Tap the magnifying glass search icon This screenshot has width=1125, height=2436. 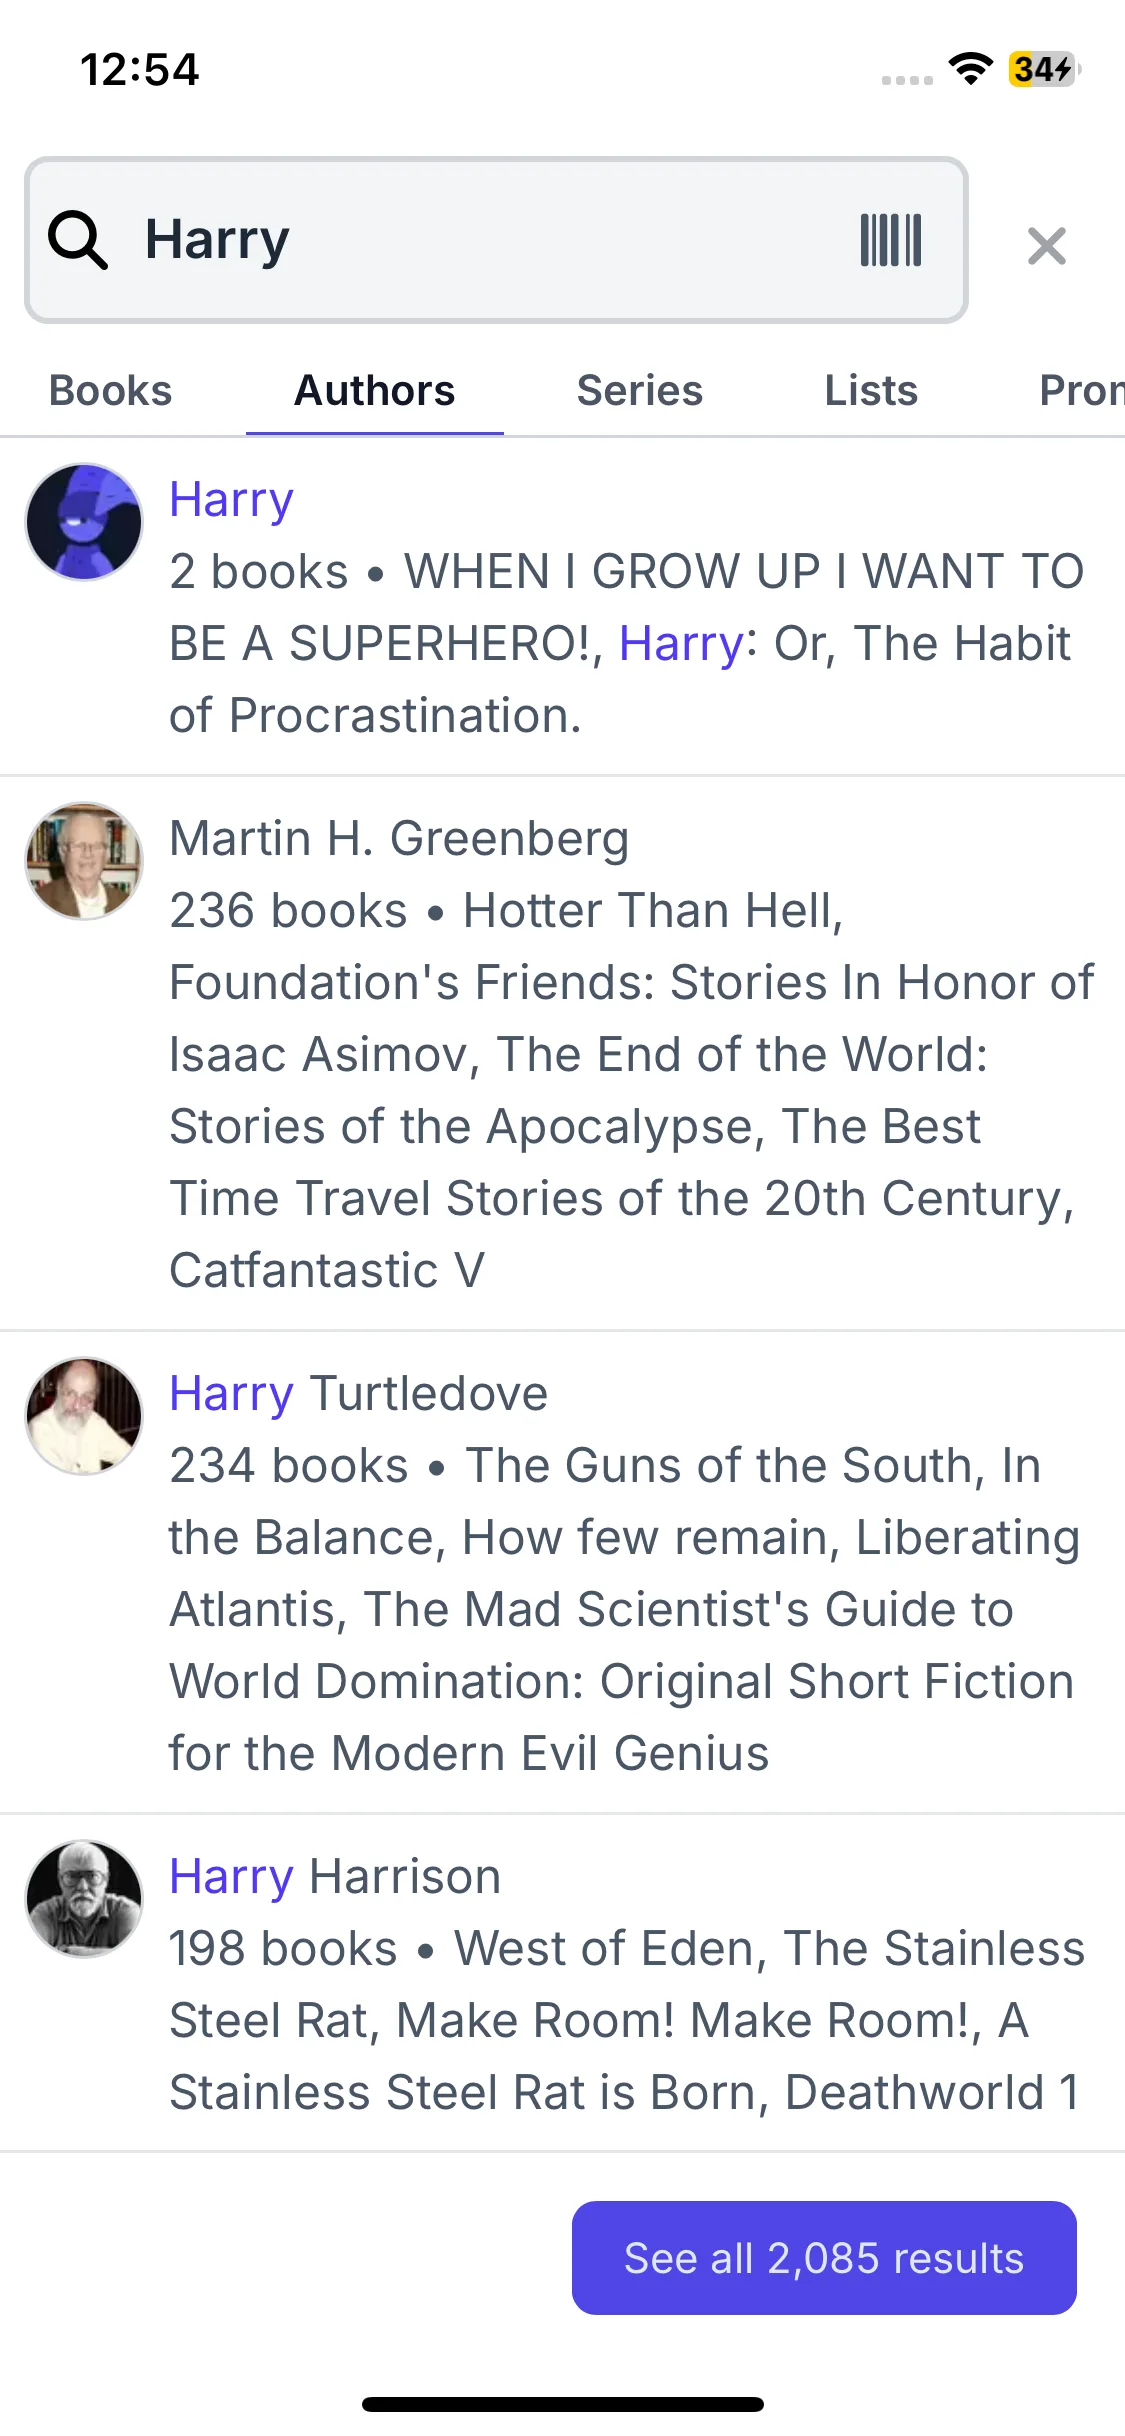(77, 240)
